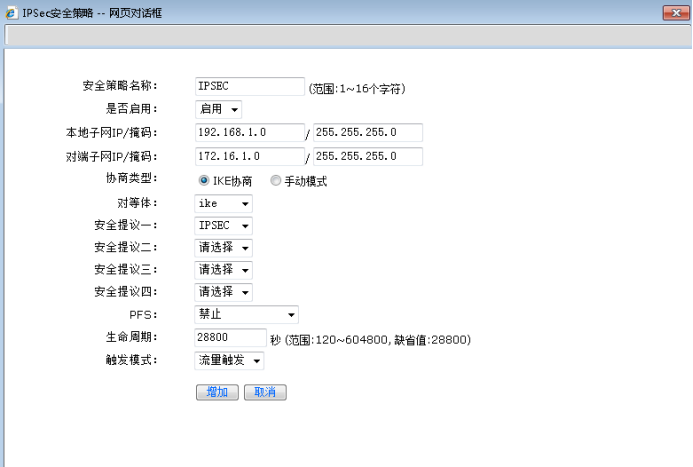Close the IPSec security policy dialog
Viewport: 693px width, 467px height.
[x=676, y=13]
